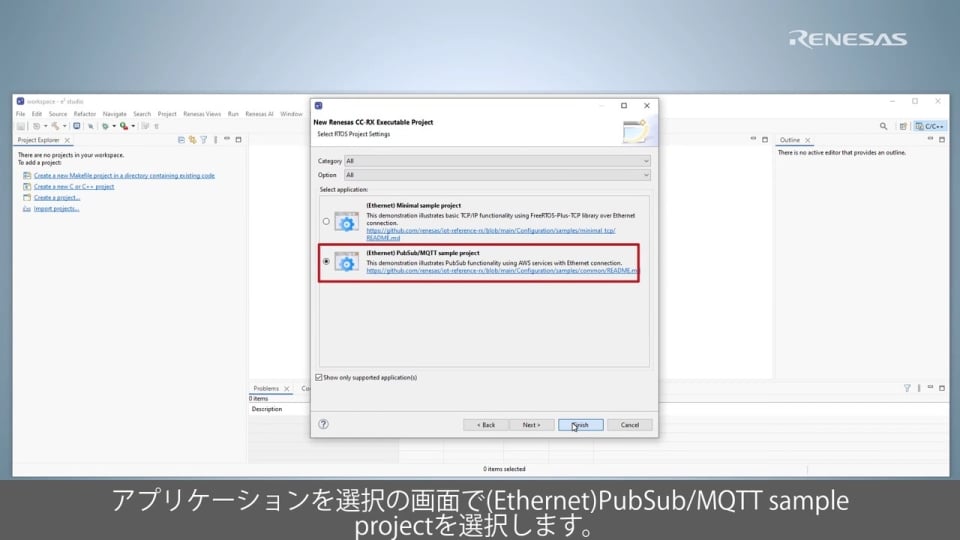
Task: Click the toolbar search magnifier icon
Action: click(884, 126)
